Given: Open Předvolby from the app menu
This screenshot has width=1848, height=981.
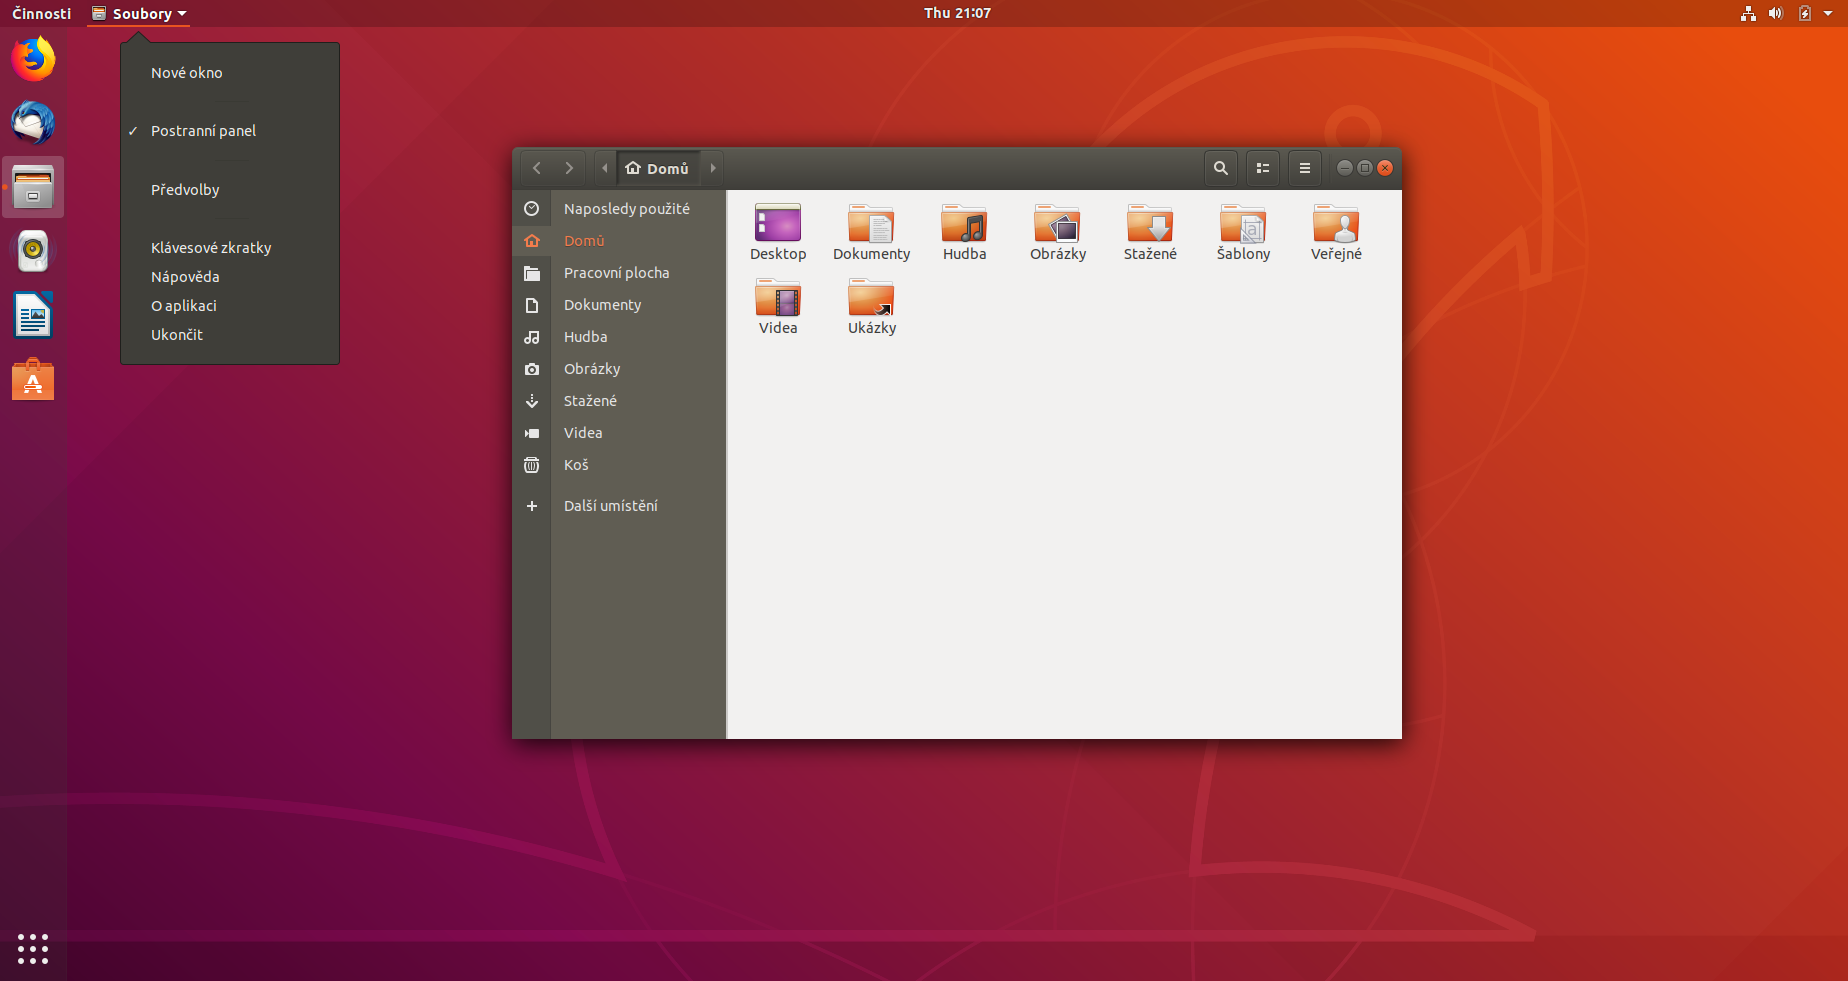Looking at the screenshot, I should click(230, 190).
